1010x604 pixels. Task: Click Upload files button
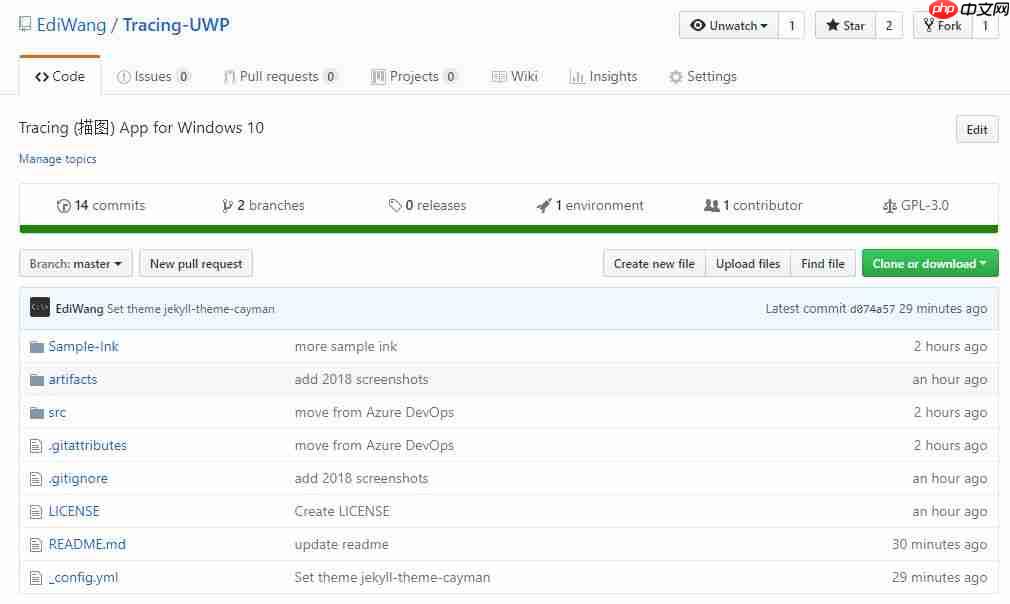click(748, 263)
